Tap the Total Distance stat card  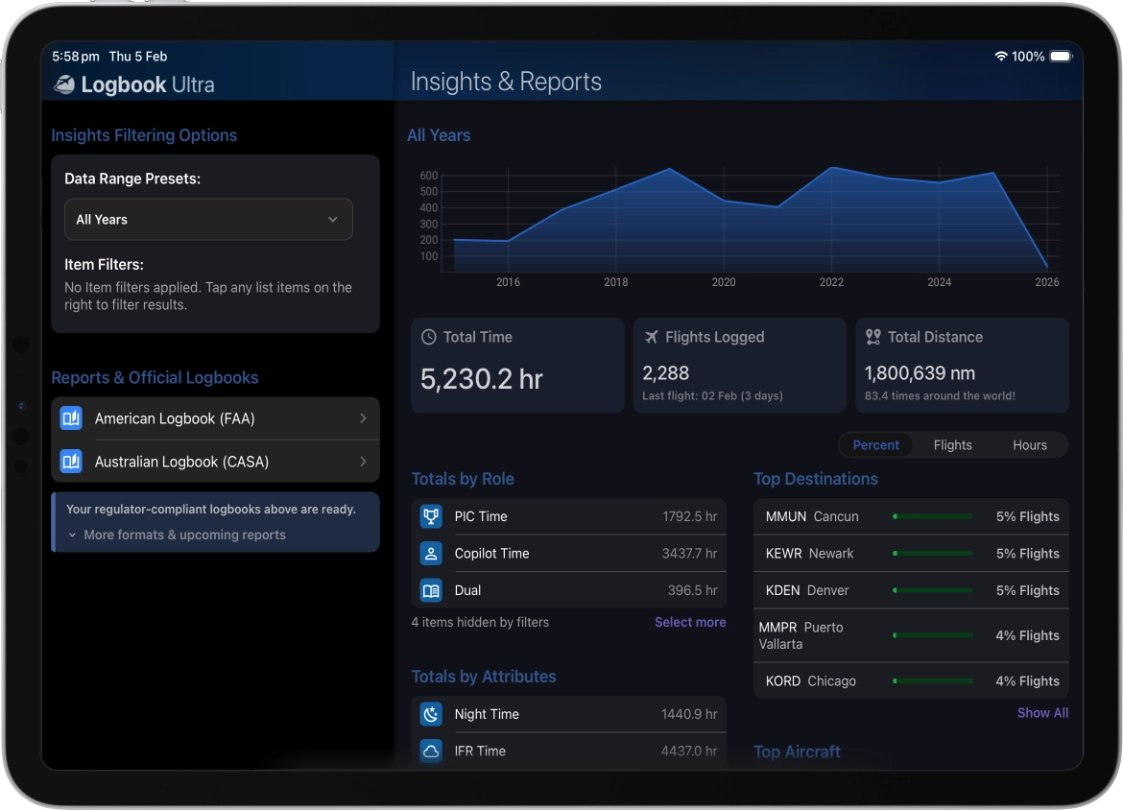pos(961,366)
